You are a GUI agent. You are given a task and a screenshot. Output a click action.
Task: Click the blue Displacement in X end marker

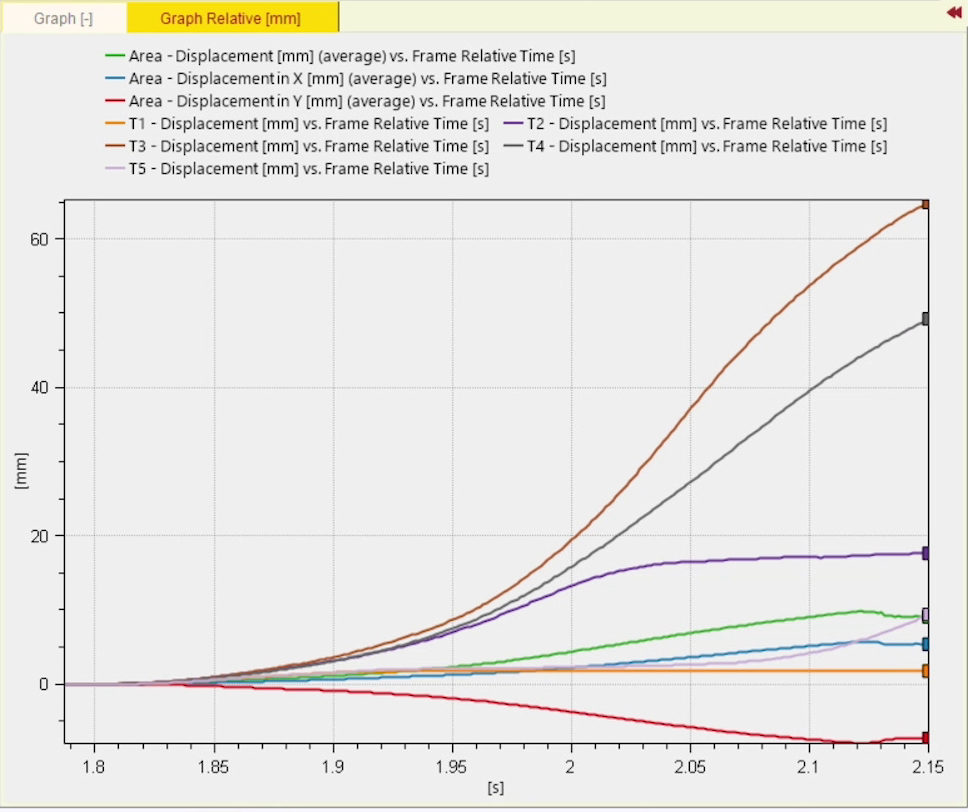click(x=925, y=645)
